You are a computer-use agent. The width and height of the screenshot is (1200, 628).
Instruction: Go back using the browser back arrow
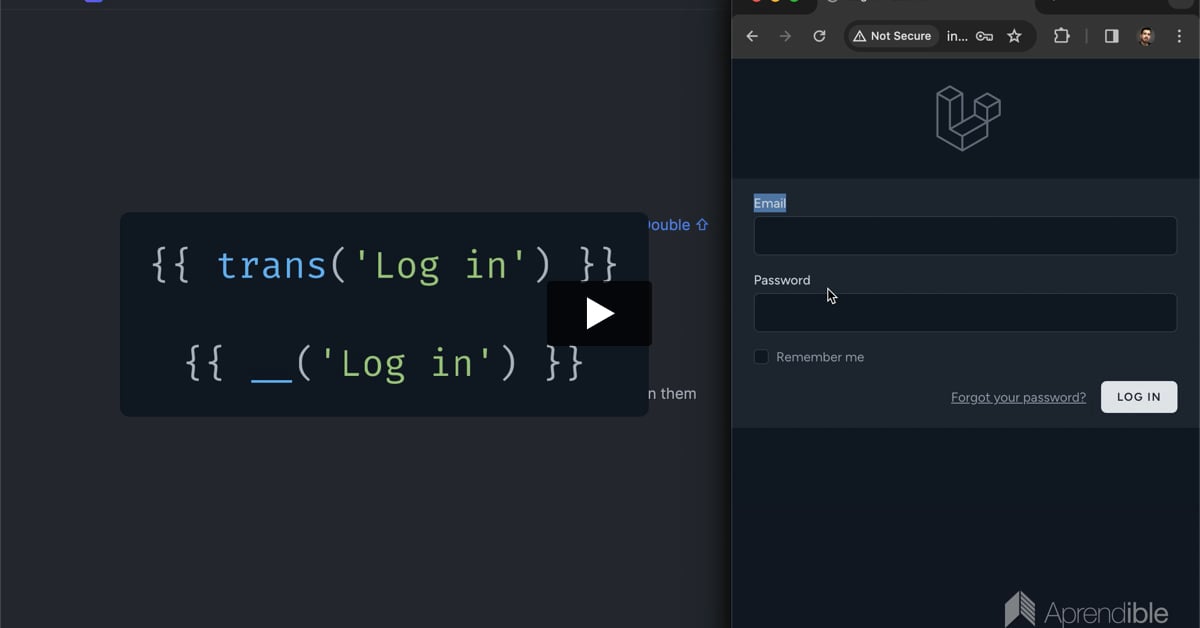[752, 36]
